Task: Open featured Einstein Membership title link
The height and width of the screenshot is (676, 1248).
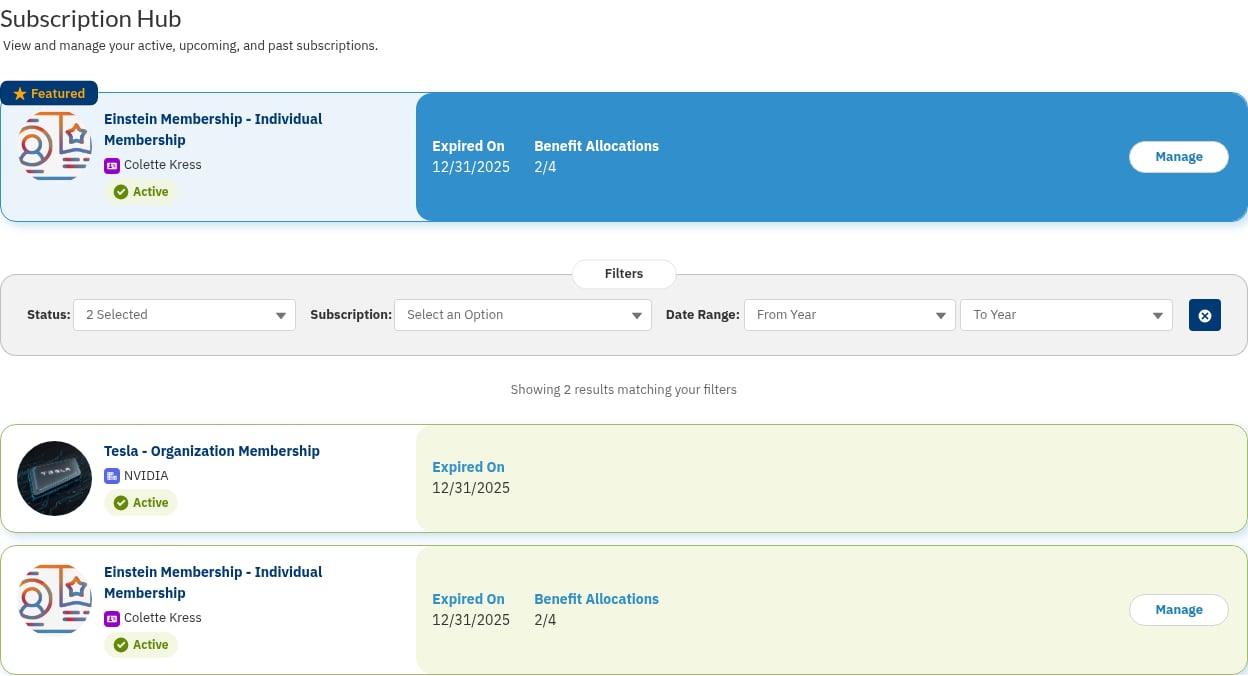Action: click(213, 129)
